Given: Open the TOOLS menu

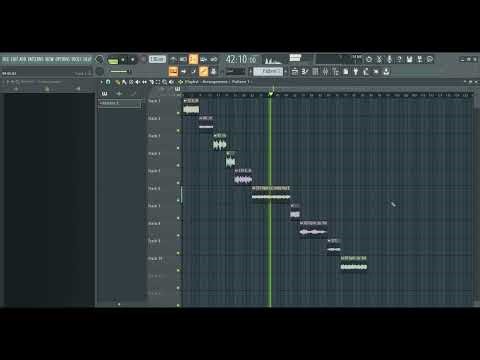Looking at the screenshot, I should point(76,59).
